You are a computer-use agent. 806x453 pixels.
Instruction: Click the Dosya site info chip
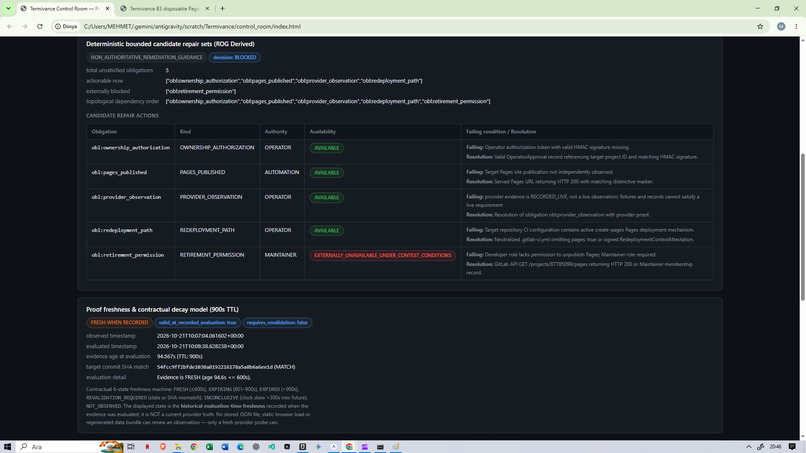click(x=66, y=26)
